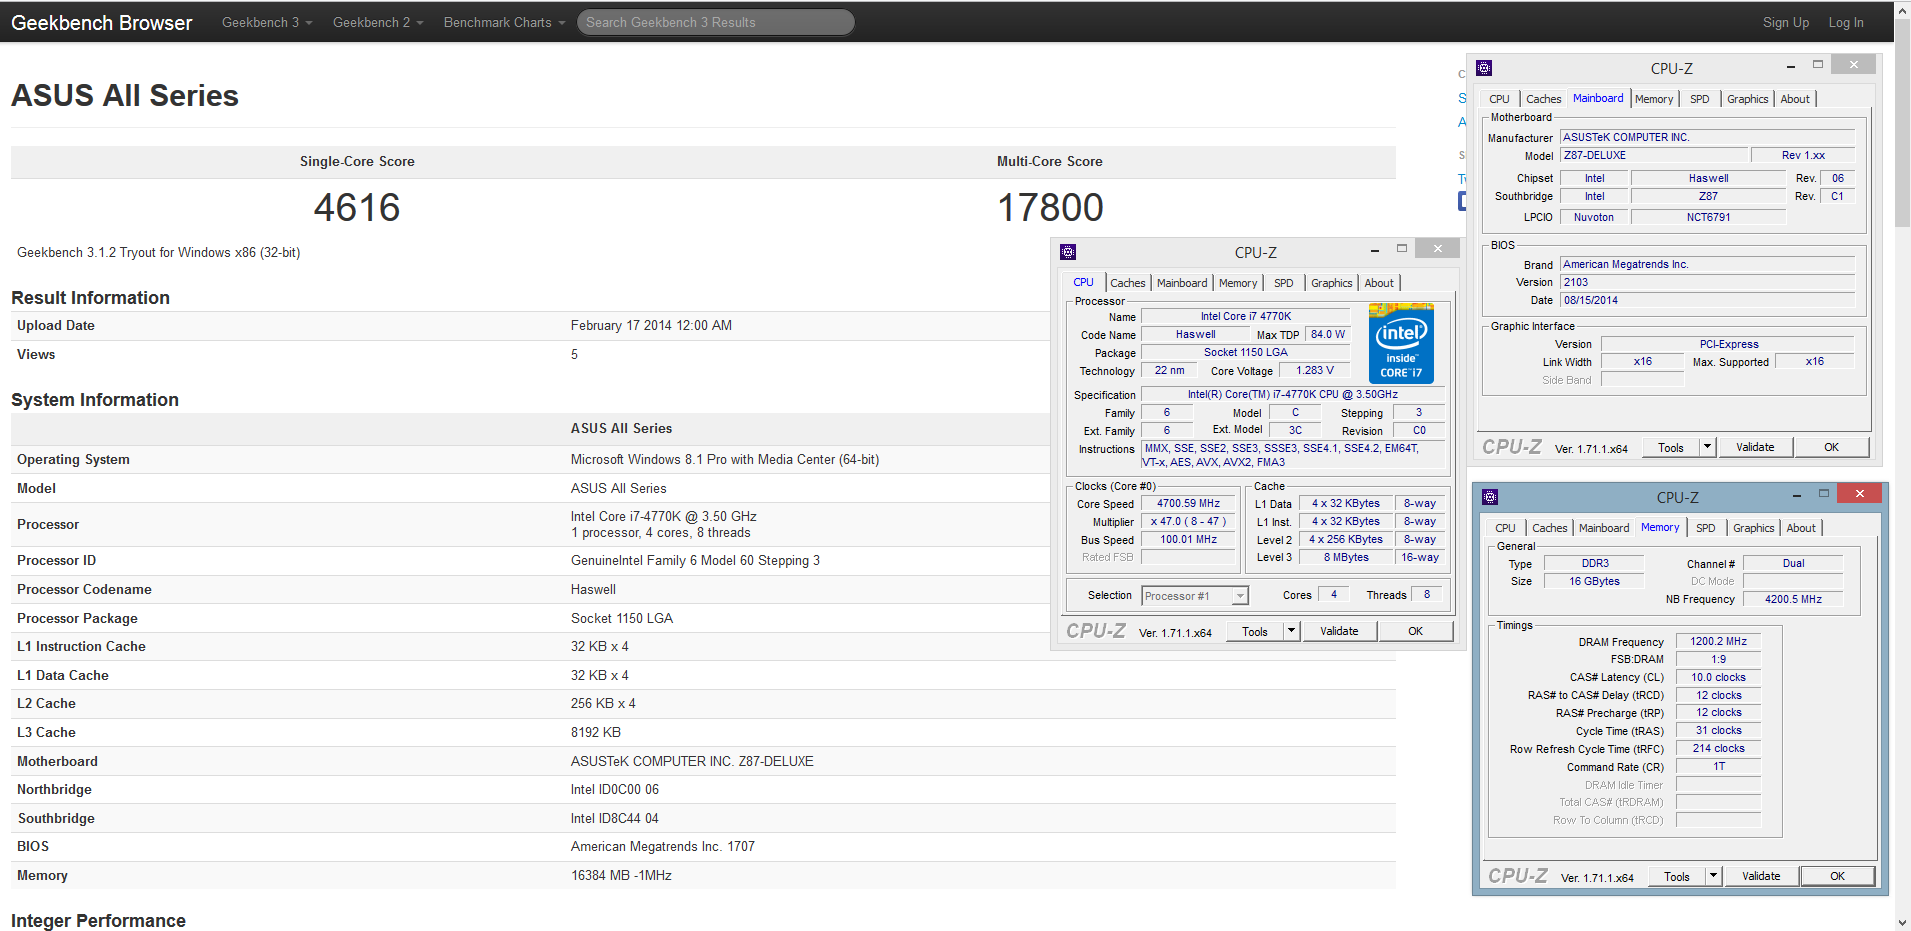This screenshot has height=931, width=1911.
Task: Select Graphics tab in Mainboard window
Action: (1748, 99)
